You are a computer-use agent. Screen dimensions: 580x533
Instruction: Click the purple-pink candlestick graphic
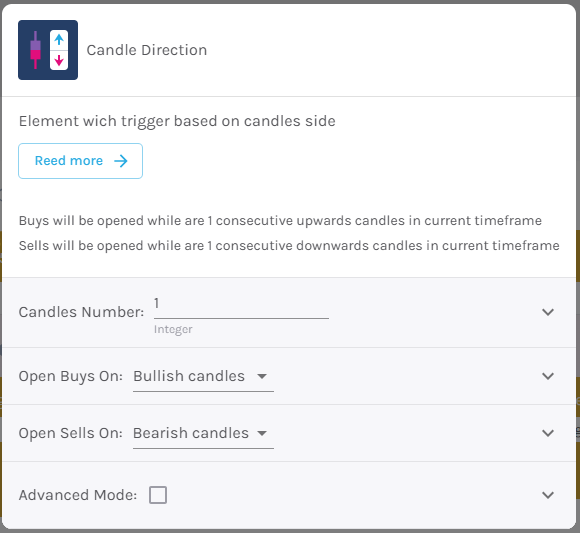[36, 50]
